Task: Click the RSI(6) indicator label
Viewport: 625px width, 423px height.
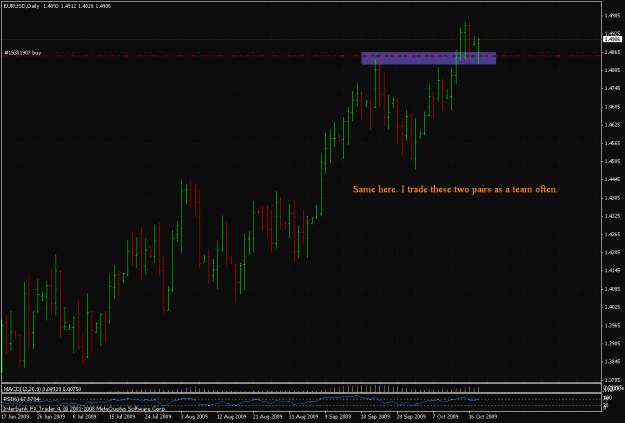Action: [x=20, y=398]
